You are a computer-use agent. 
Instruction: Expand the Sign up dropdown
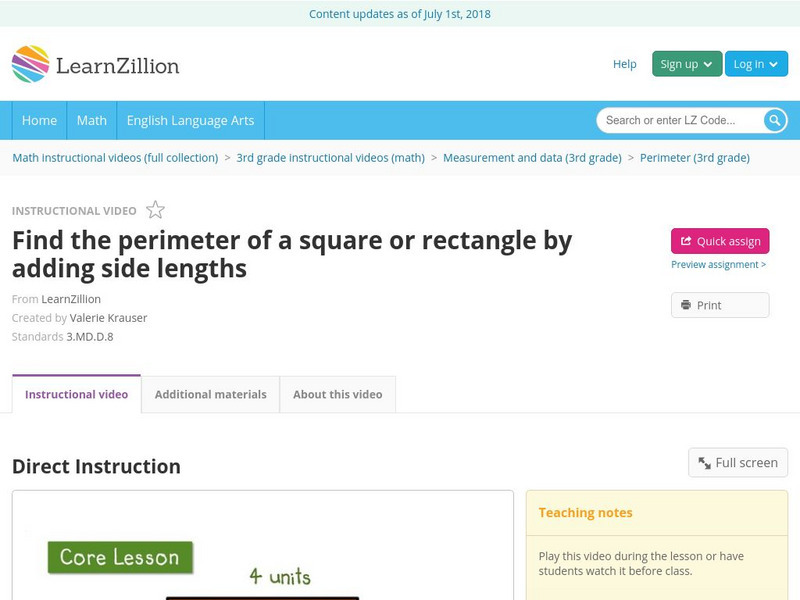[684, 62]
